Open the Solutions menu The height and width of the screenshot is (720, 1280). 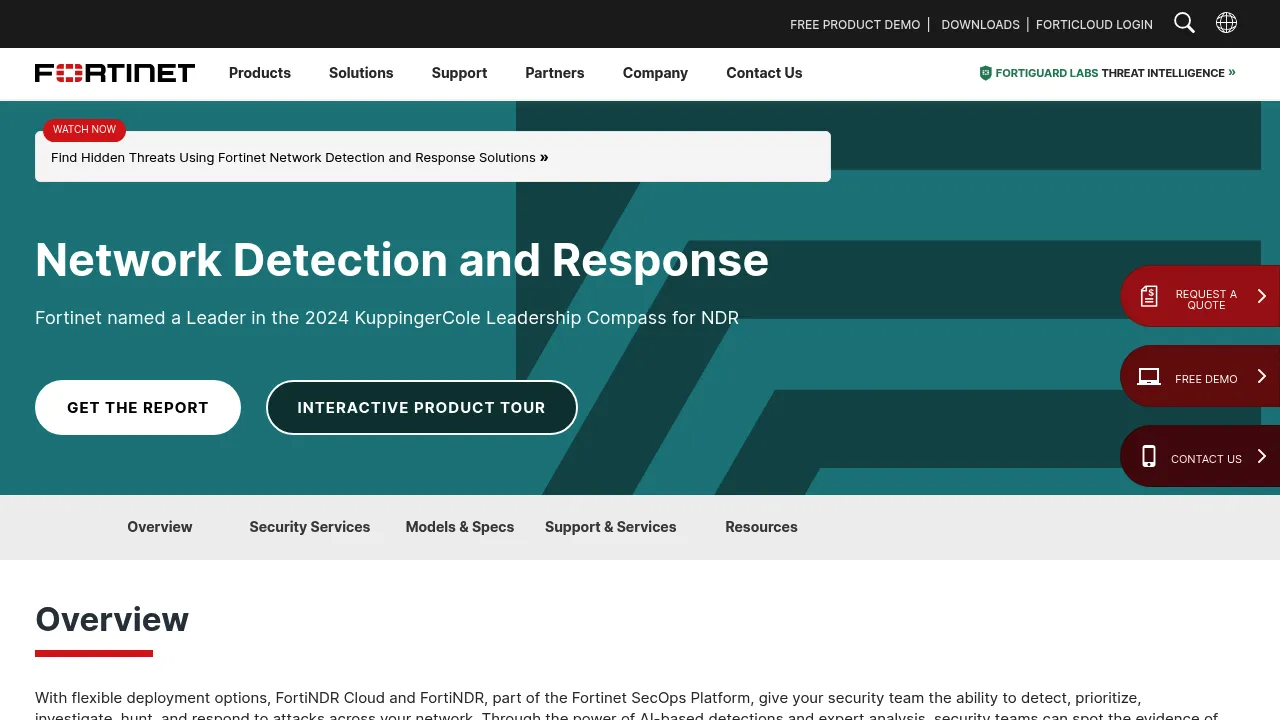click(361, 73)
